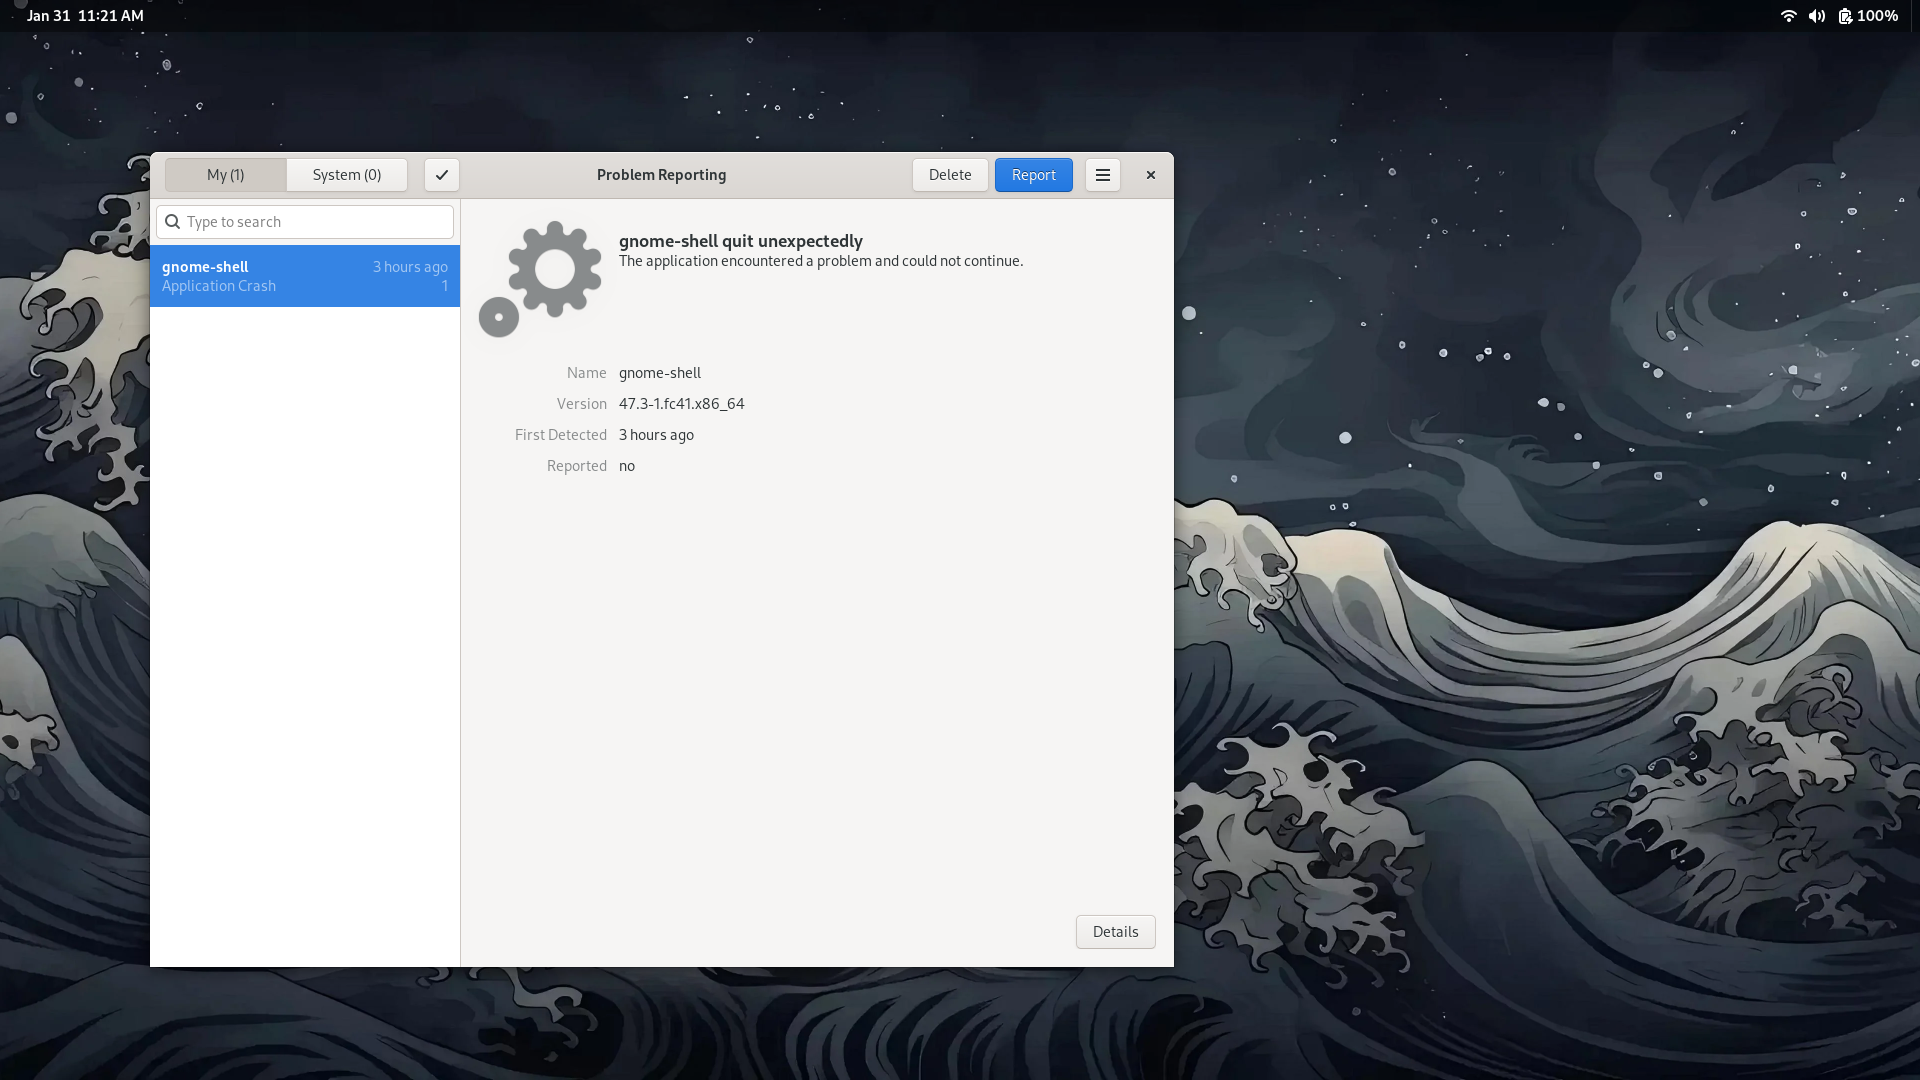Select the gnome-shell Application Crash entry
Image resolution: width=1920 pixels, height=1080 pixels.
305,276
